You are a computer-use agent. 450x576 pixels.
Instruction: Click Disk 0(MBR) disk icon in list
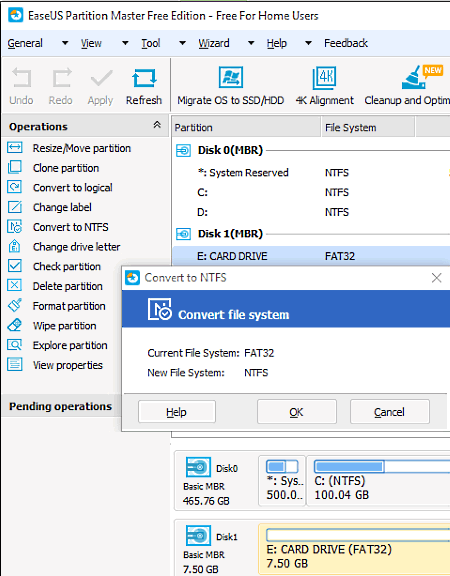point(183,150)
